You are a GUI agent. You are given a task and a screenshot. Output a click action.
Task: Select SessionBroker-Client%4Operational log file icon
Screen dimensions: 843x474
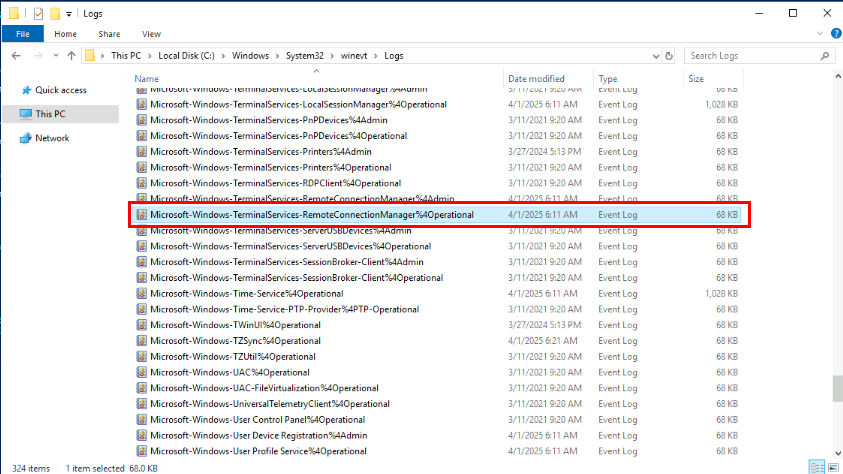141,278
